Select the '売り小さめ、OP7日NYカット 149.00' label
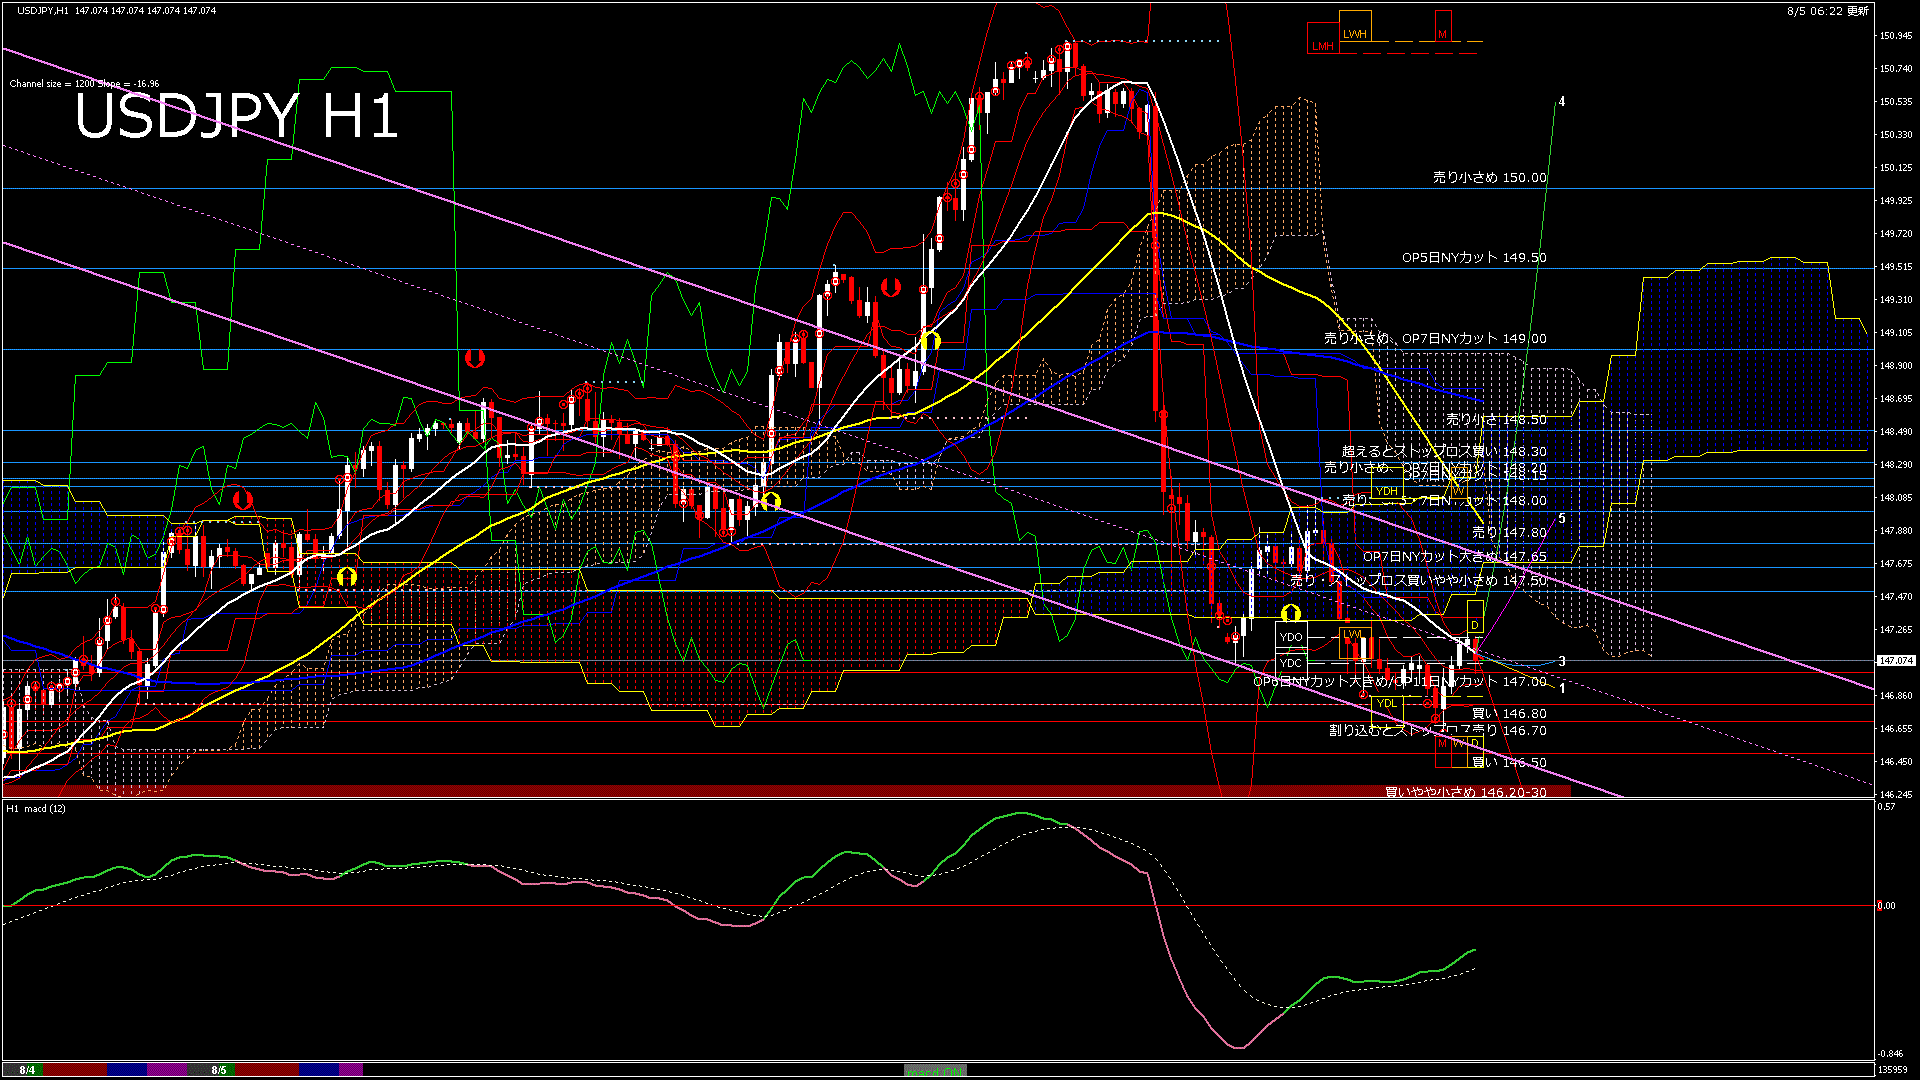Screen dimensions: 1920x1080 1435,338
